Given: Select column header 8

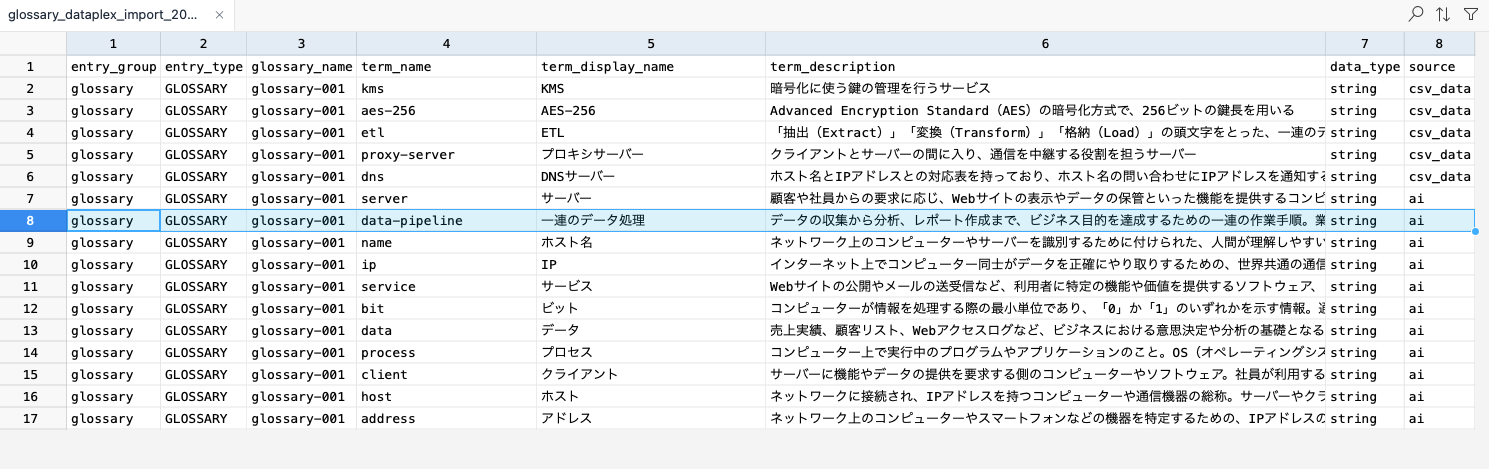Looking at the screenshot, I should [x=1439, y=44].
